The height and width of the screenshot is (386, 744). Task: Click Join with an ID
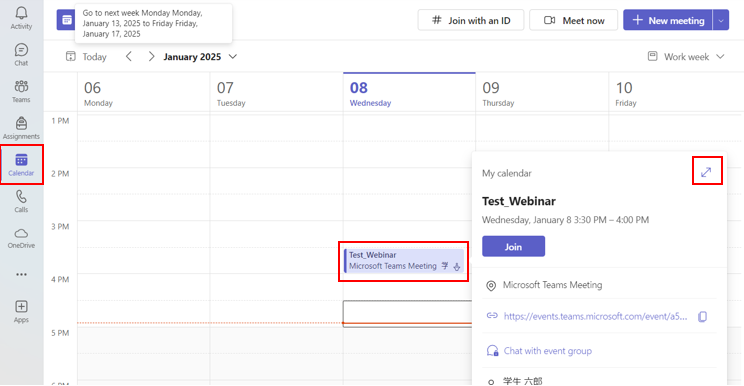tap(471, 20)
